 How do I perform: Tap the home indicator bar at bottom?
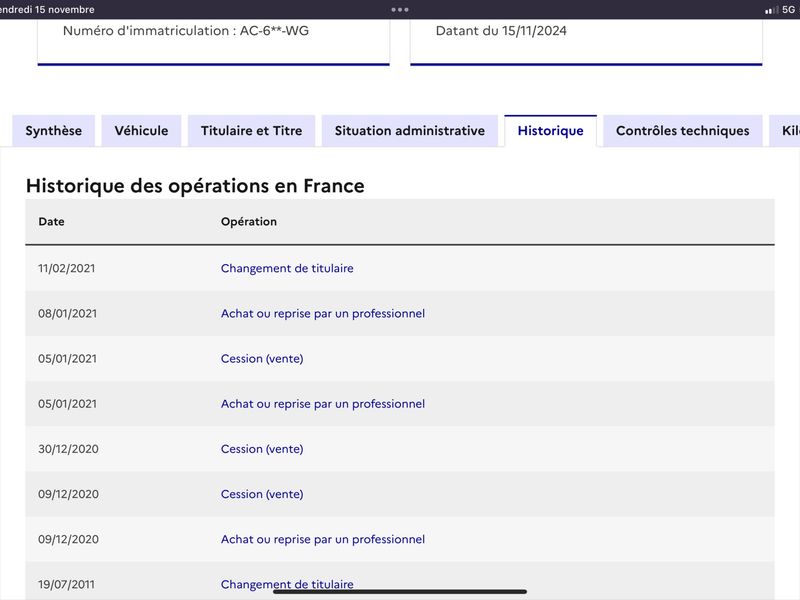tap(399, 592)
